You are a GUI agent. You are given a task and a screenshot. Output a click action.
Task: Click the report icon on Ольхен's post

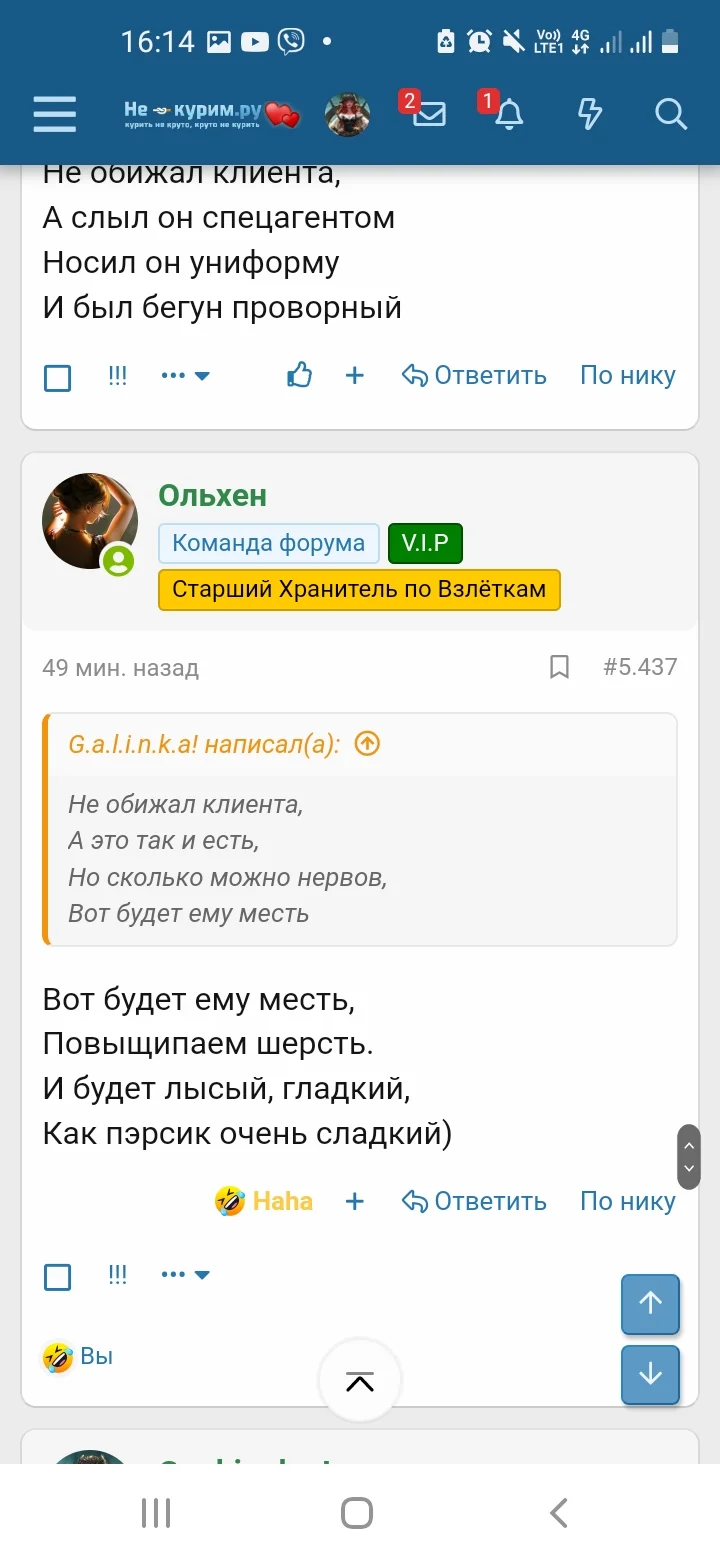(117, 1274)
